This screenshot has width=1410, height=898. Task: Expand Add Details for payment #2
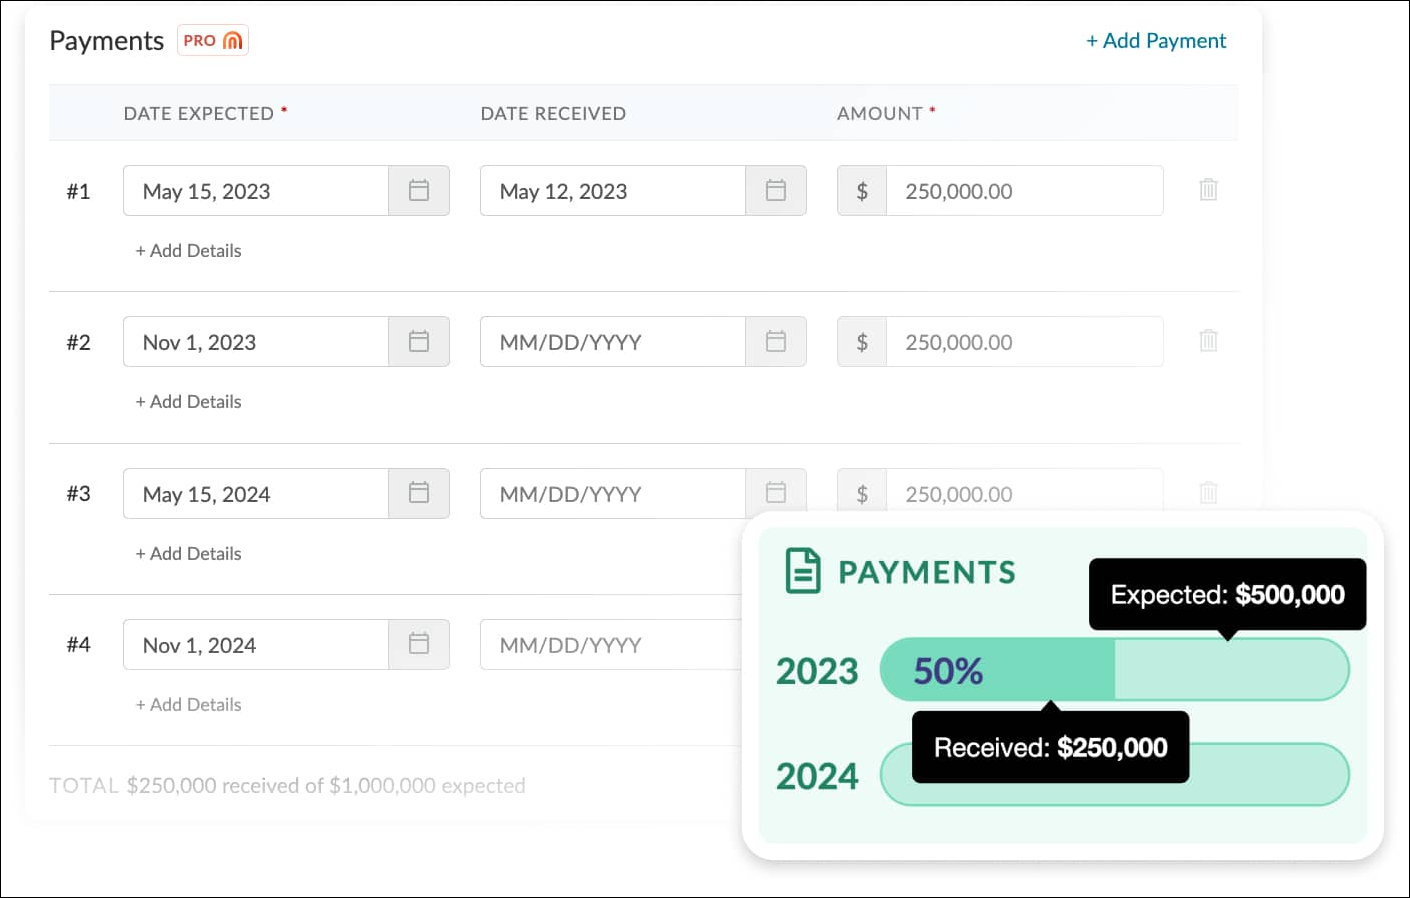point(189,402)
